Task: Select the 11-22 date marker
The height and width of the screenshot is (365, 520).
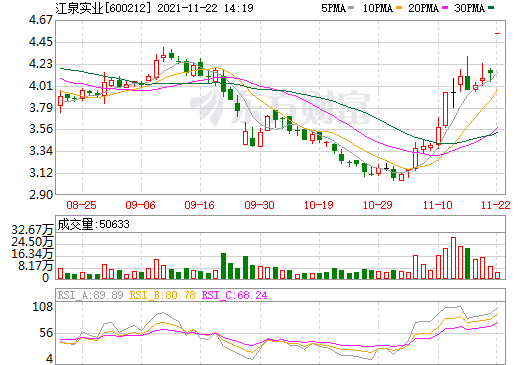Action: click(496, 205)
